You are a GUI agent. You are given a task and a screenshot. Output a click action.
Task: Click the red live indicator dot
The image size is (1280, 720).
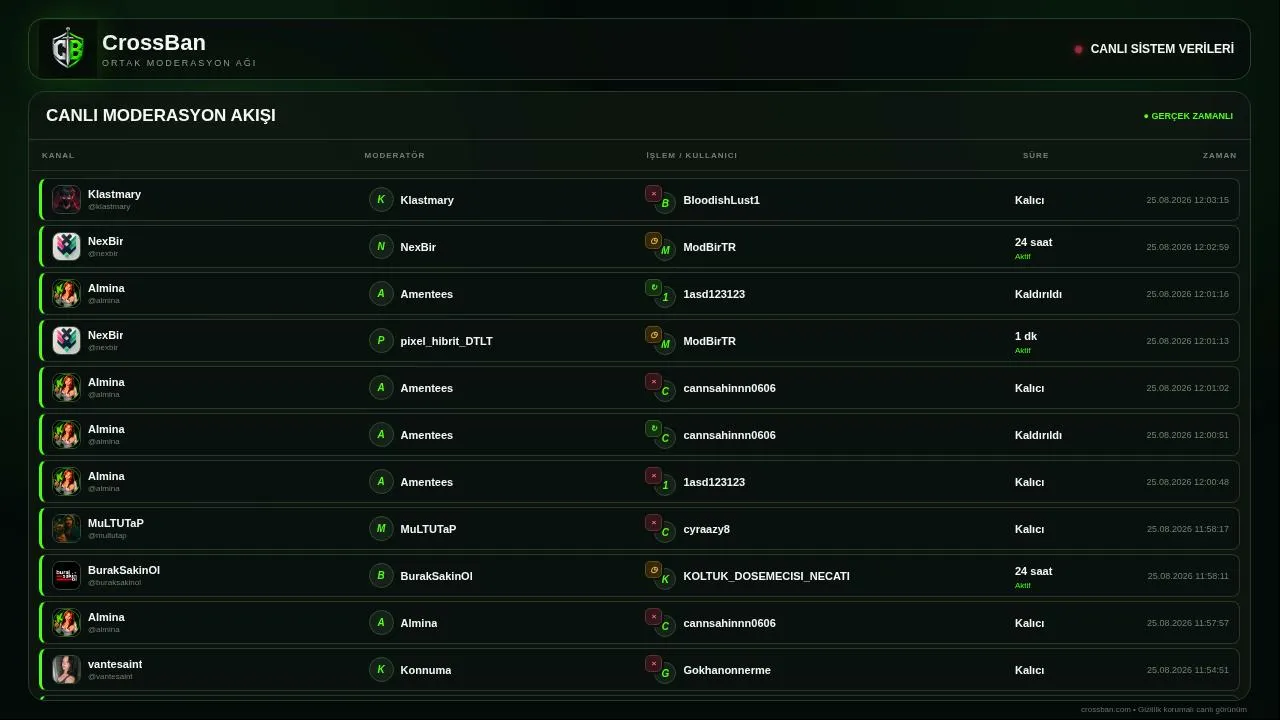[x=1078, y=49]
